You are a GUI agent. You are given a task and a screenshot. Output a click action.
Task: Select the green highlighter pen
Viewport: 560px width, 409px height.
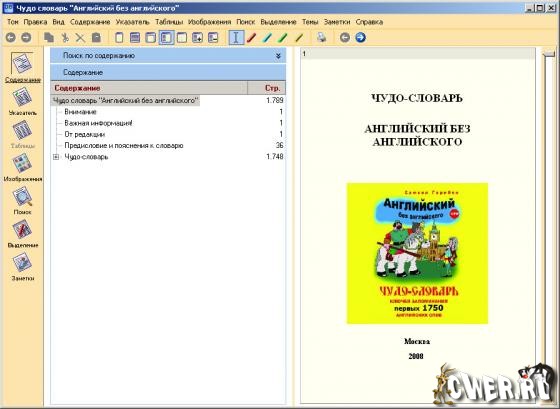tap(282, 38)
